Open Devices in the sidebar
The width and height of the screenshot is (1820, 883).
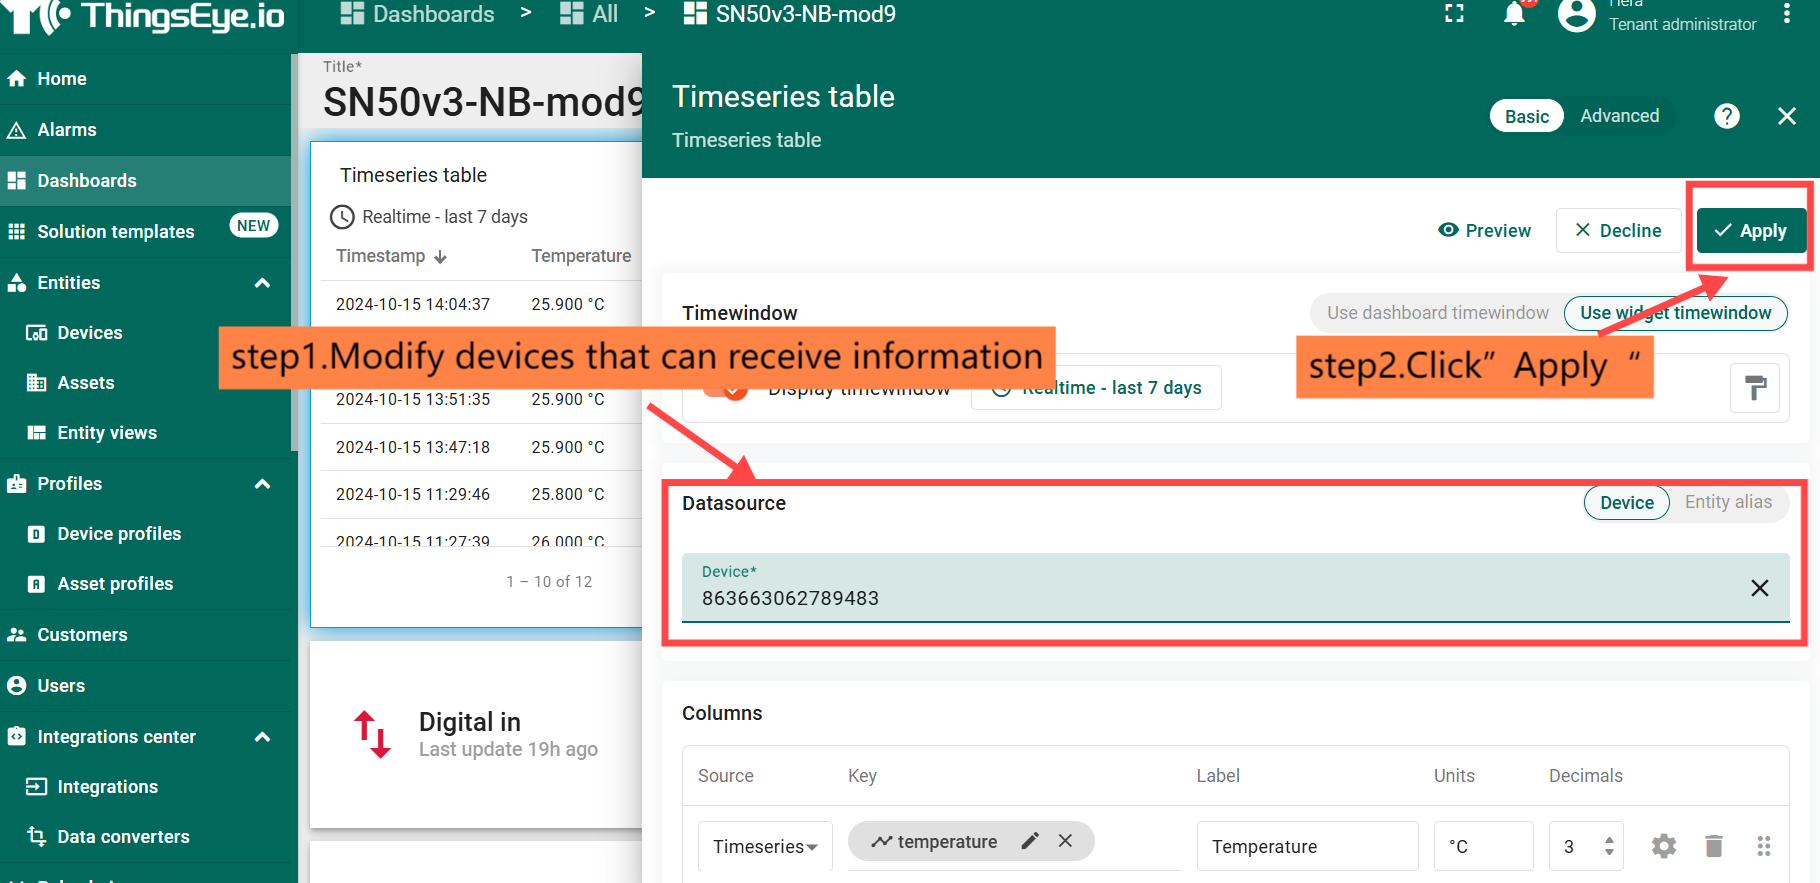point(90,333)
